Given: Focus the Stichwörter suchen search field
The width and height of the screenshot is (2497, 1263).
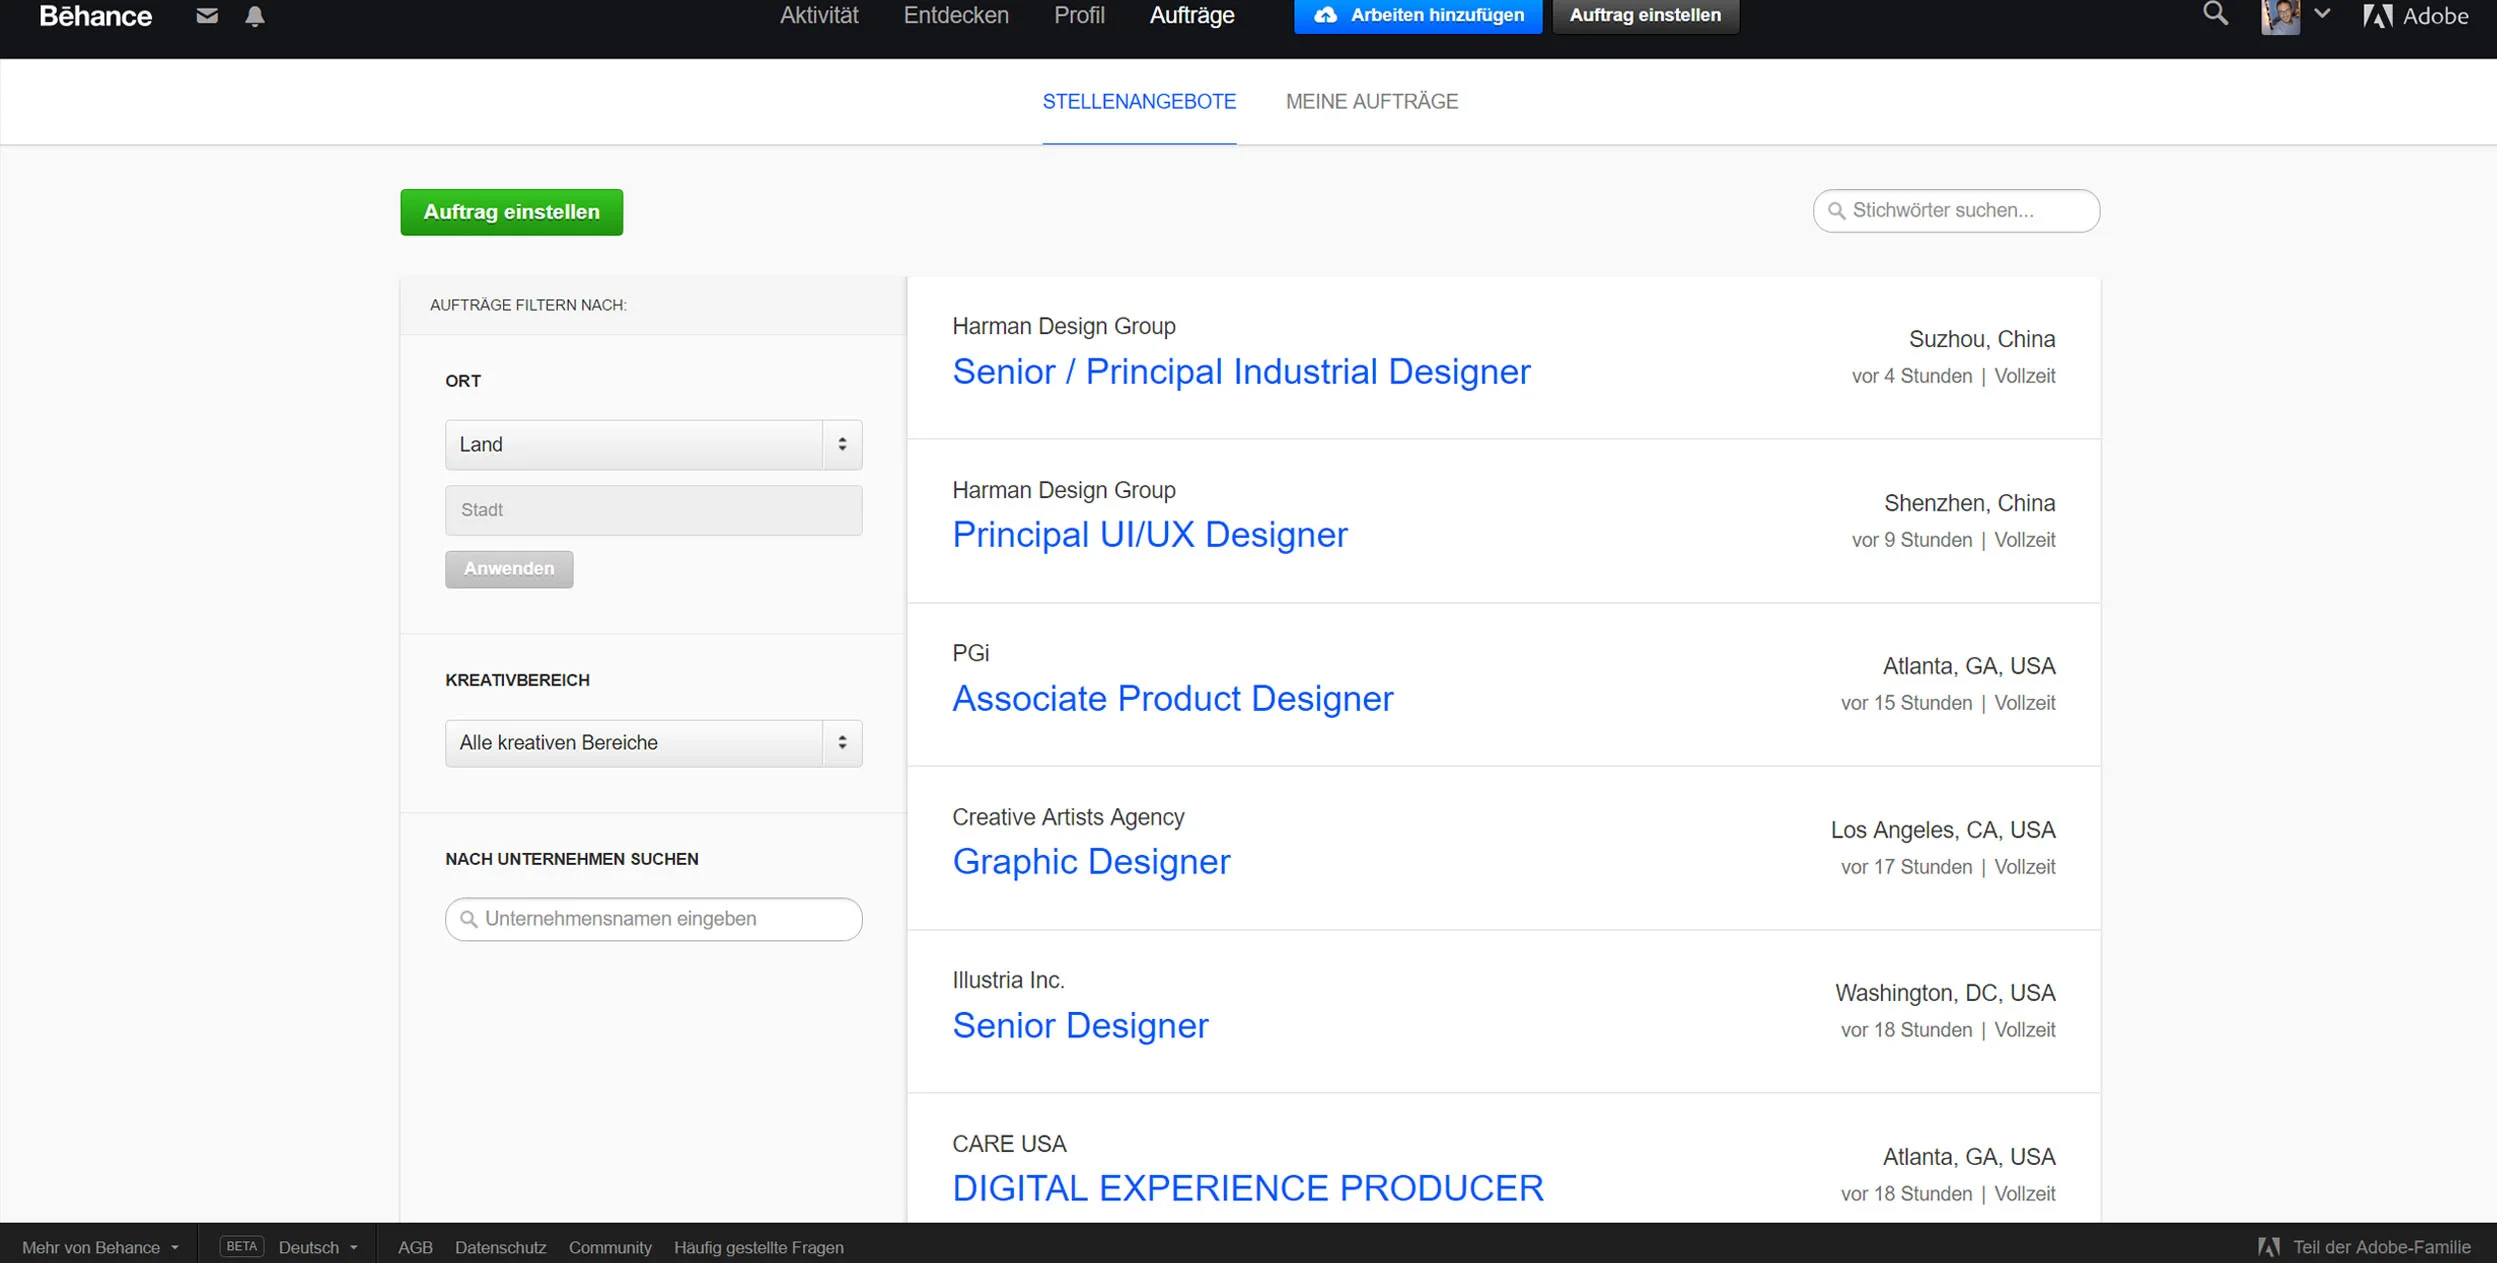Looking at the screenshot, I should (x=1956, y=211).
